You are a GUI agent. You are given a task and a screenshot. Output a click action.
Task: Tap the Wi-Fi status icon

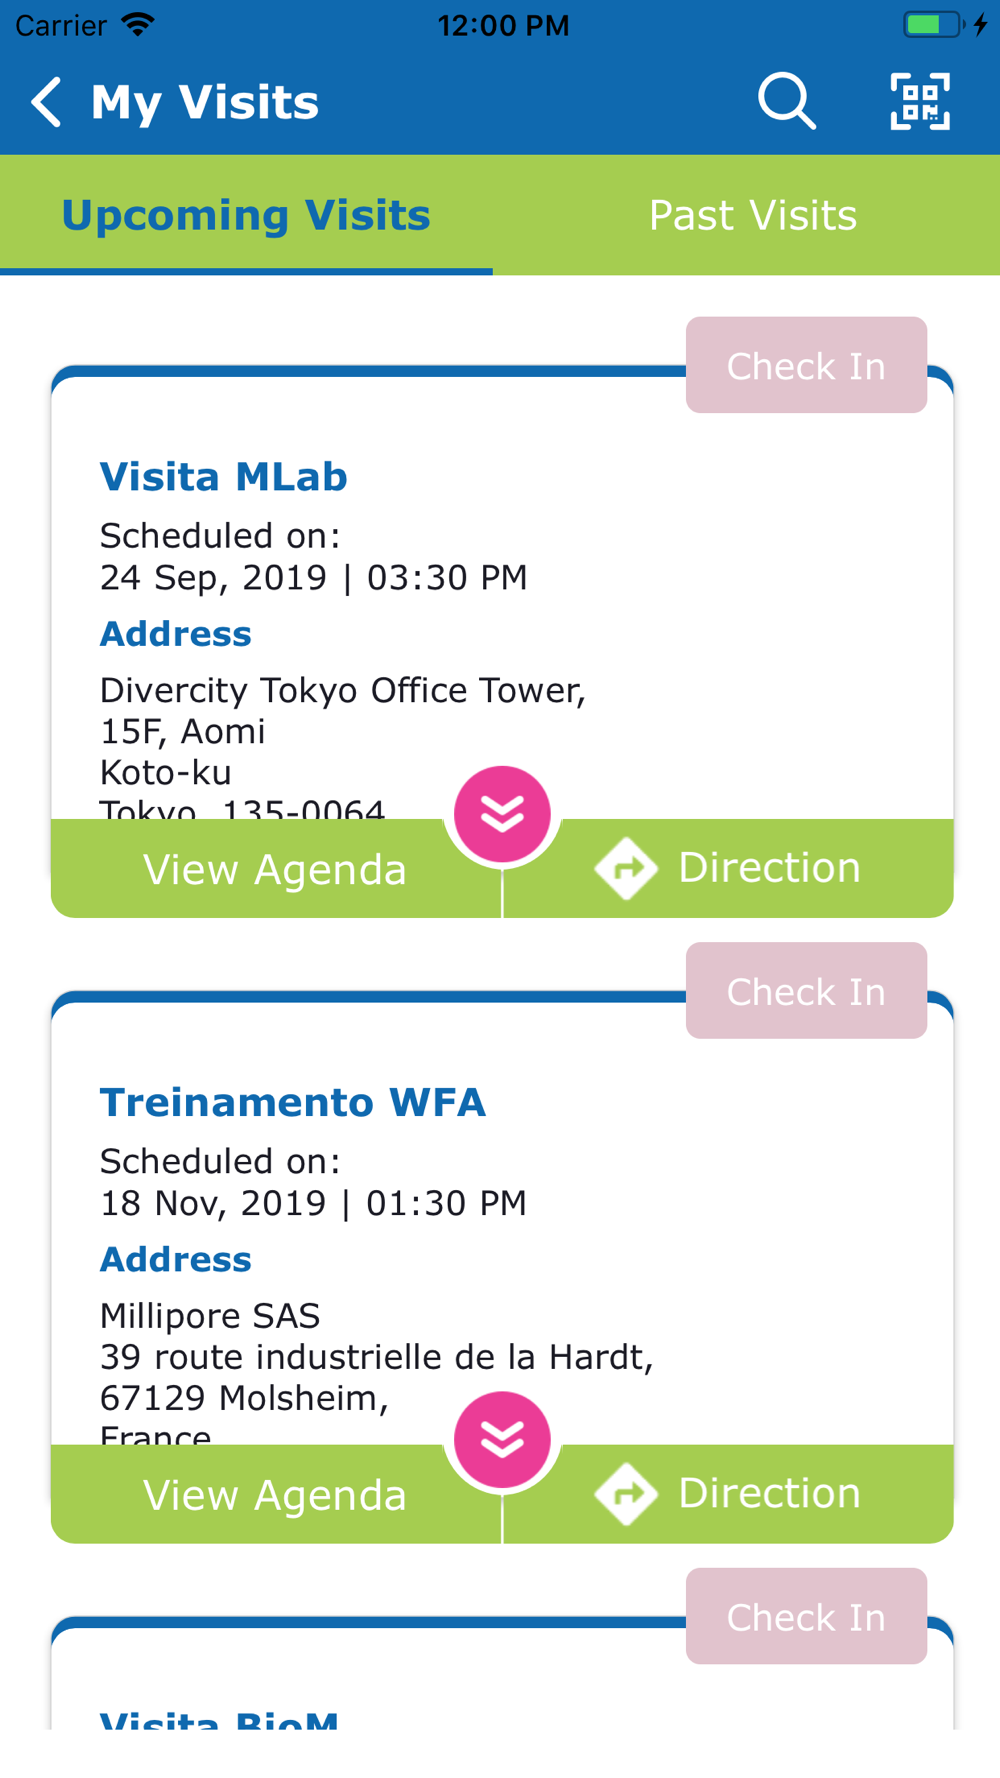point(137,24)
